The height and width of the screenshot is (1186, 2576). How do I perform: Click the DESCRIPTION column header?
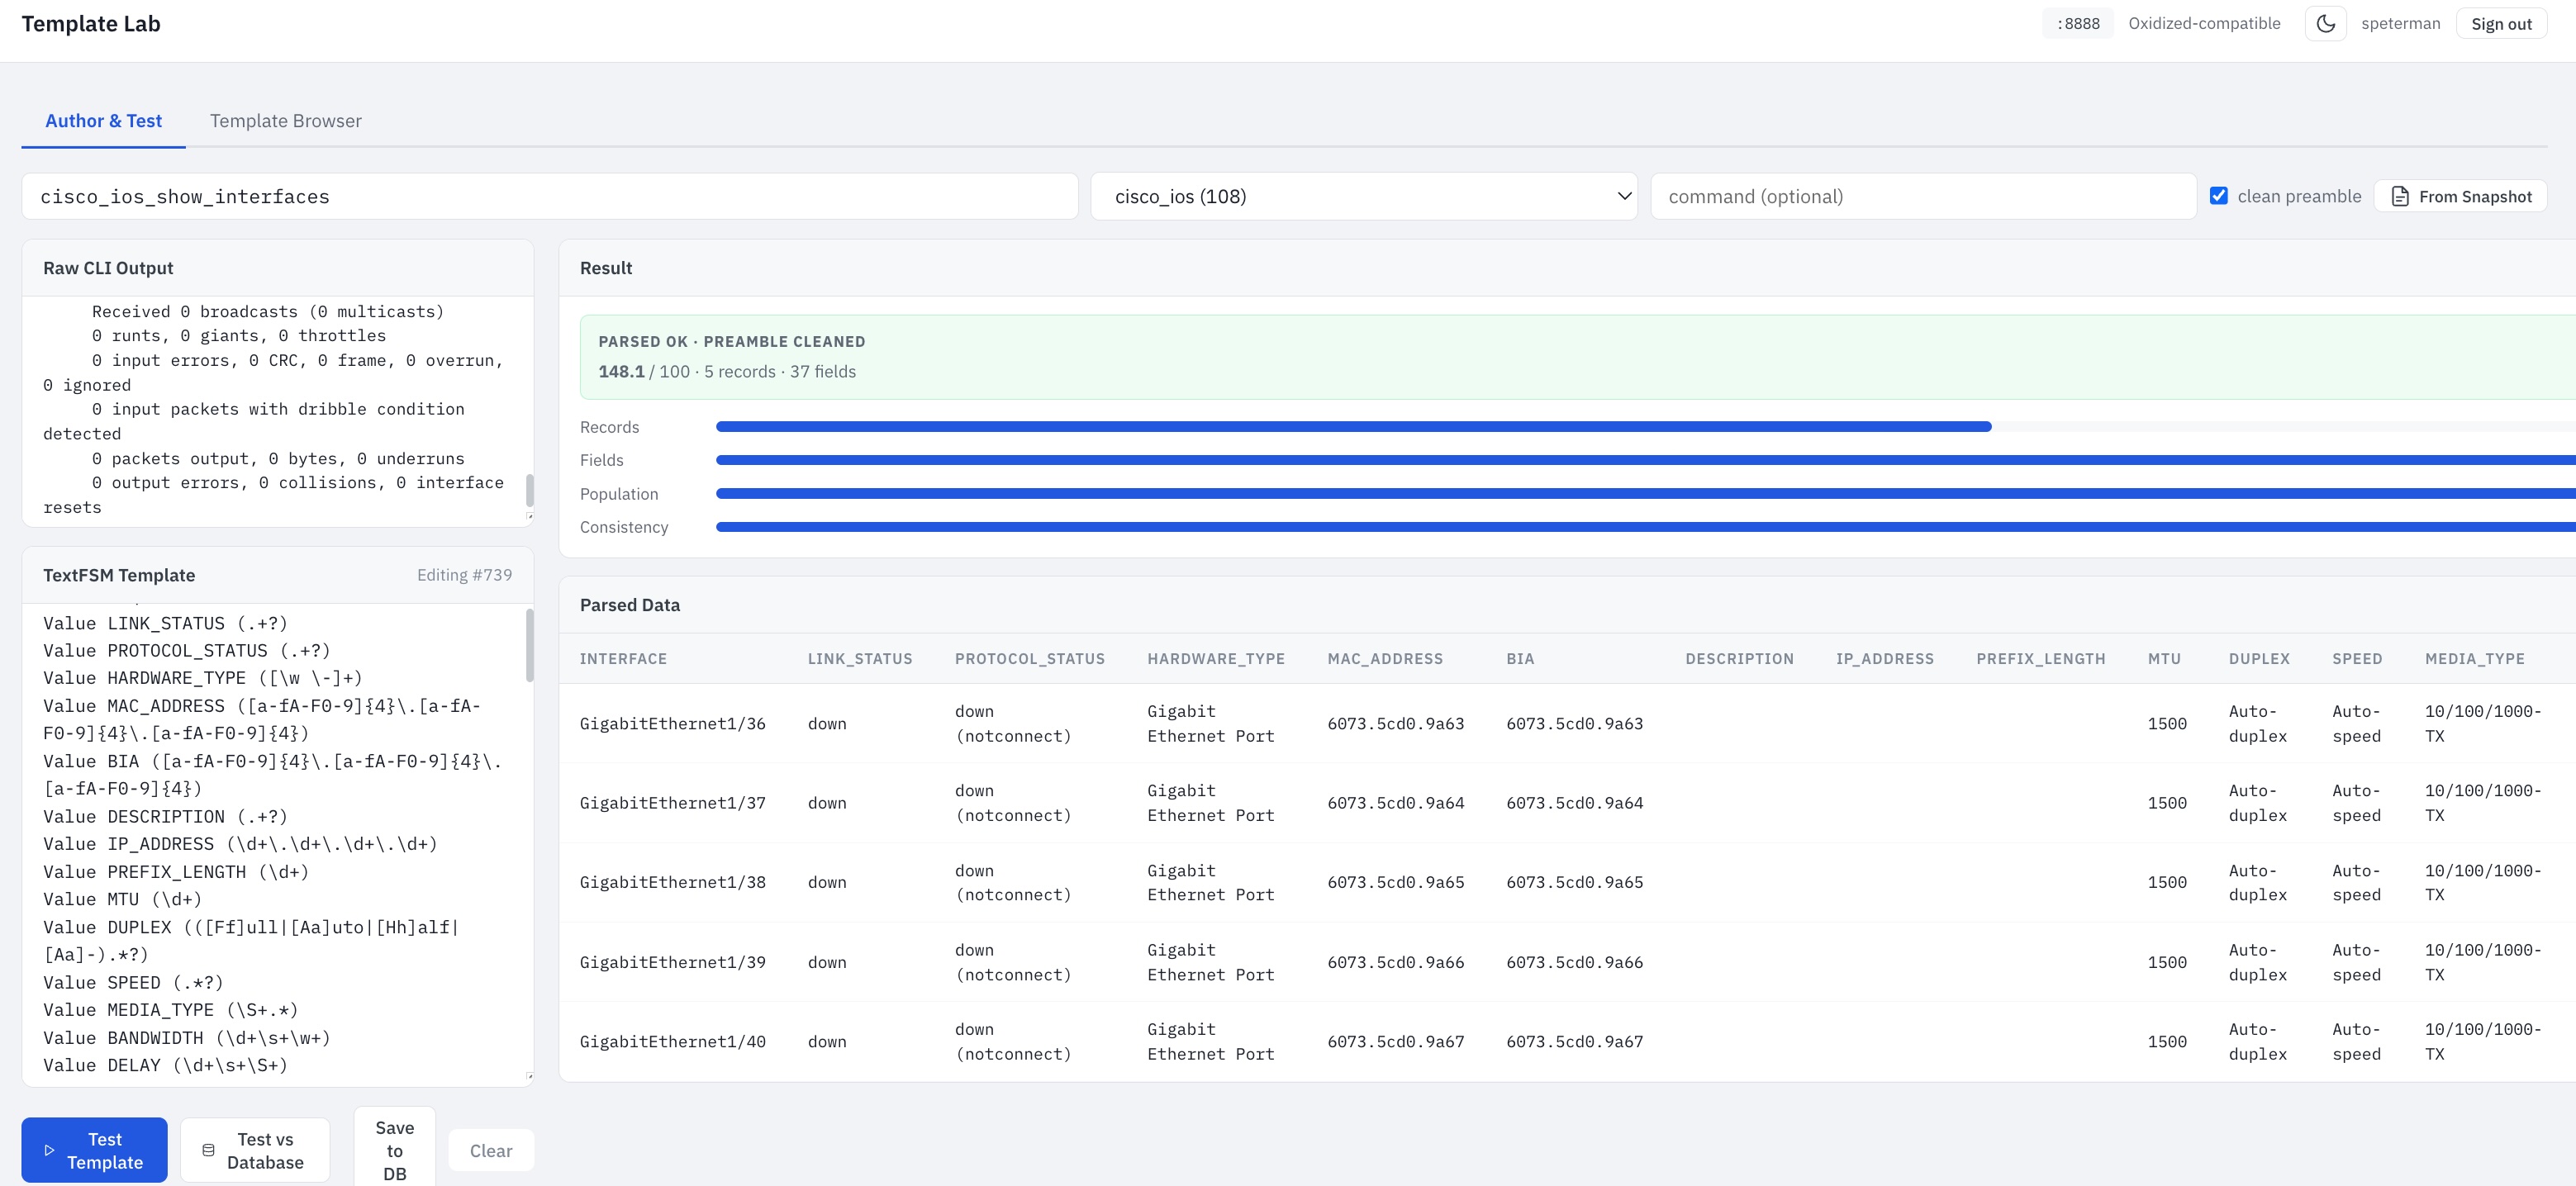pyautogui.click(x=1739, y=659)
